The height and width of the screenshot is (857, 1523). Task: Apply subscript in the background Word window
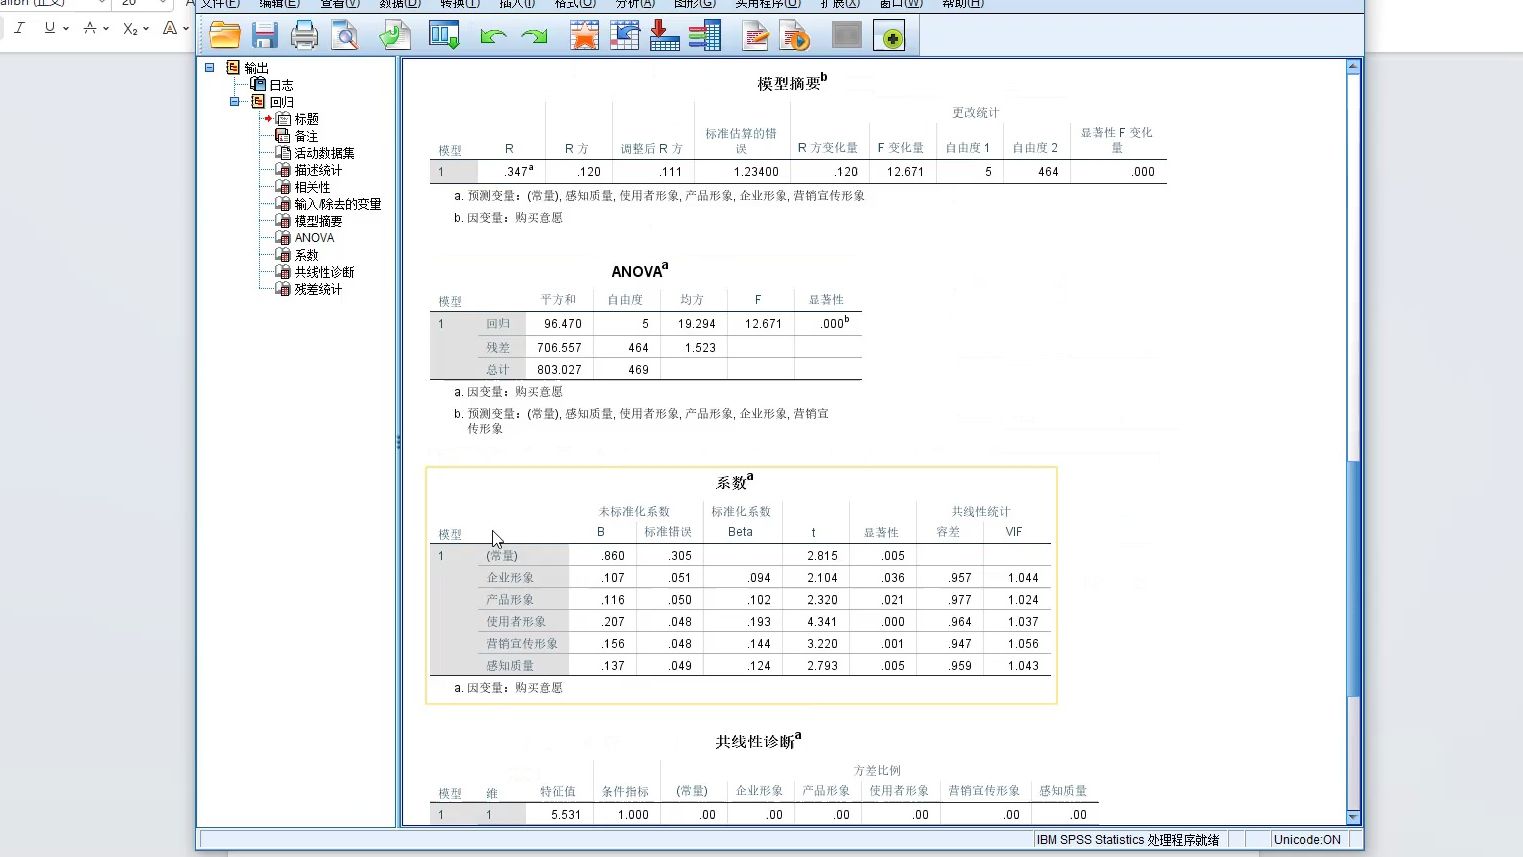pos(130,28)
